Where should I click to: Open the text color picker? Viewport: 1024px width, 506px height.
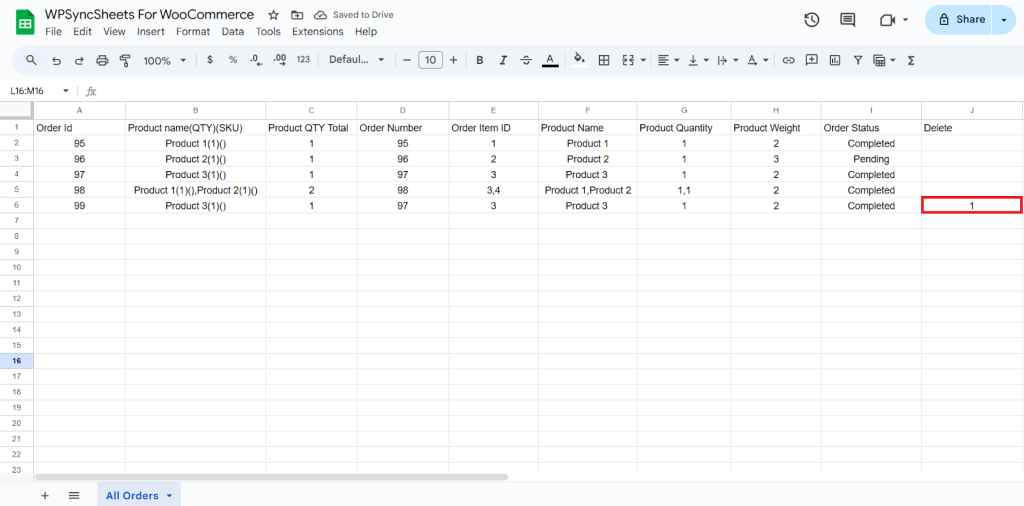click(x=550, y=60)
